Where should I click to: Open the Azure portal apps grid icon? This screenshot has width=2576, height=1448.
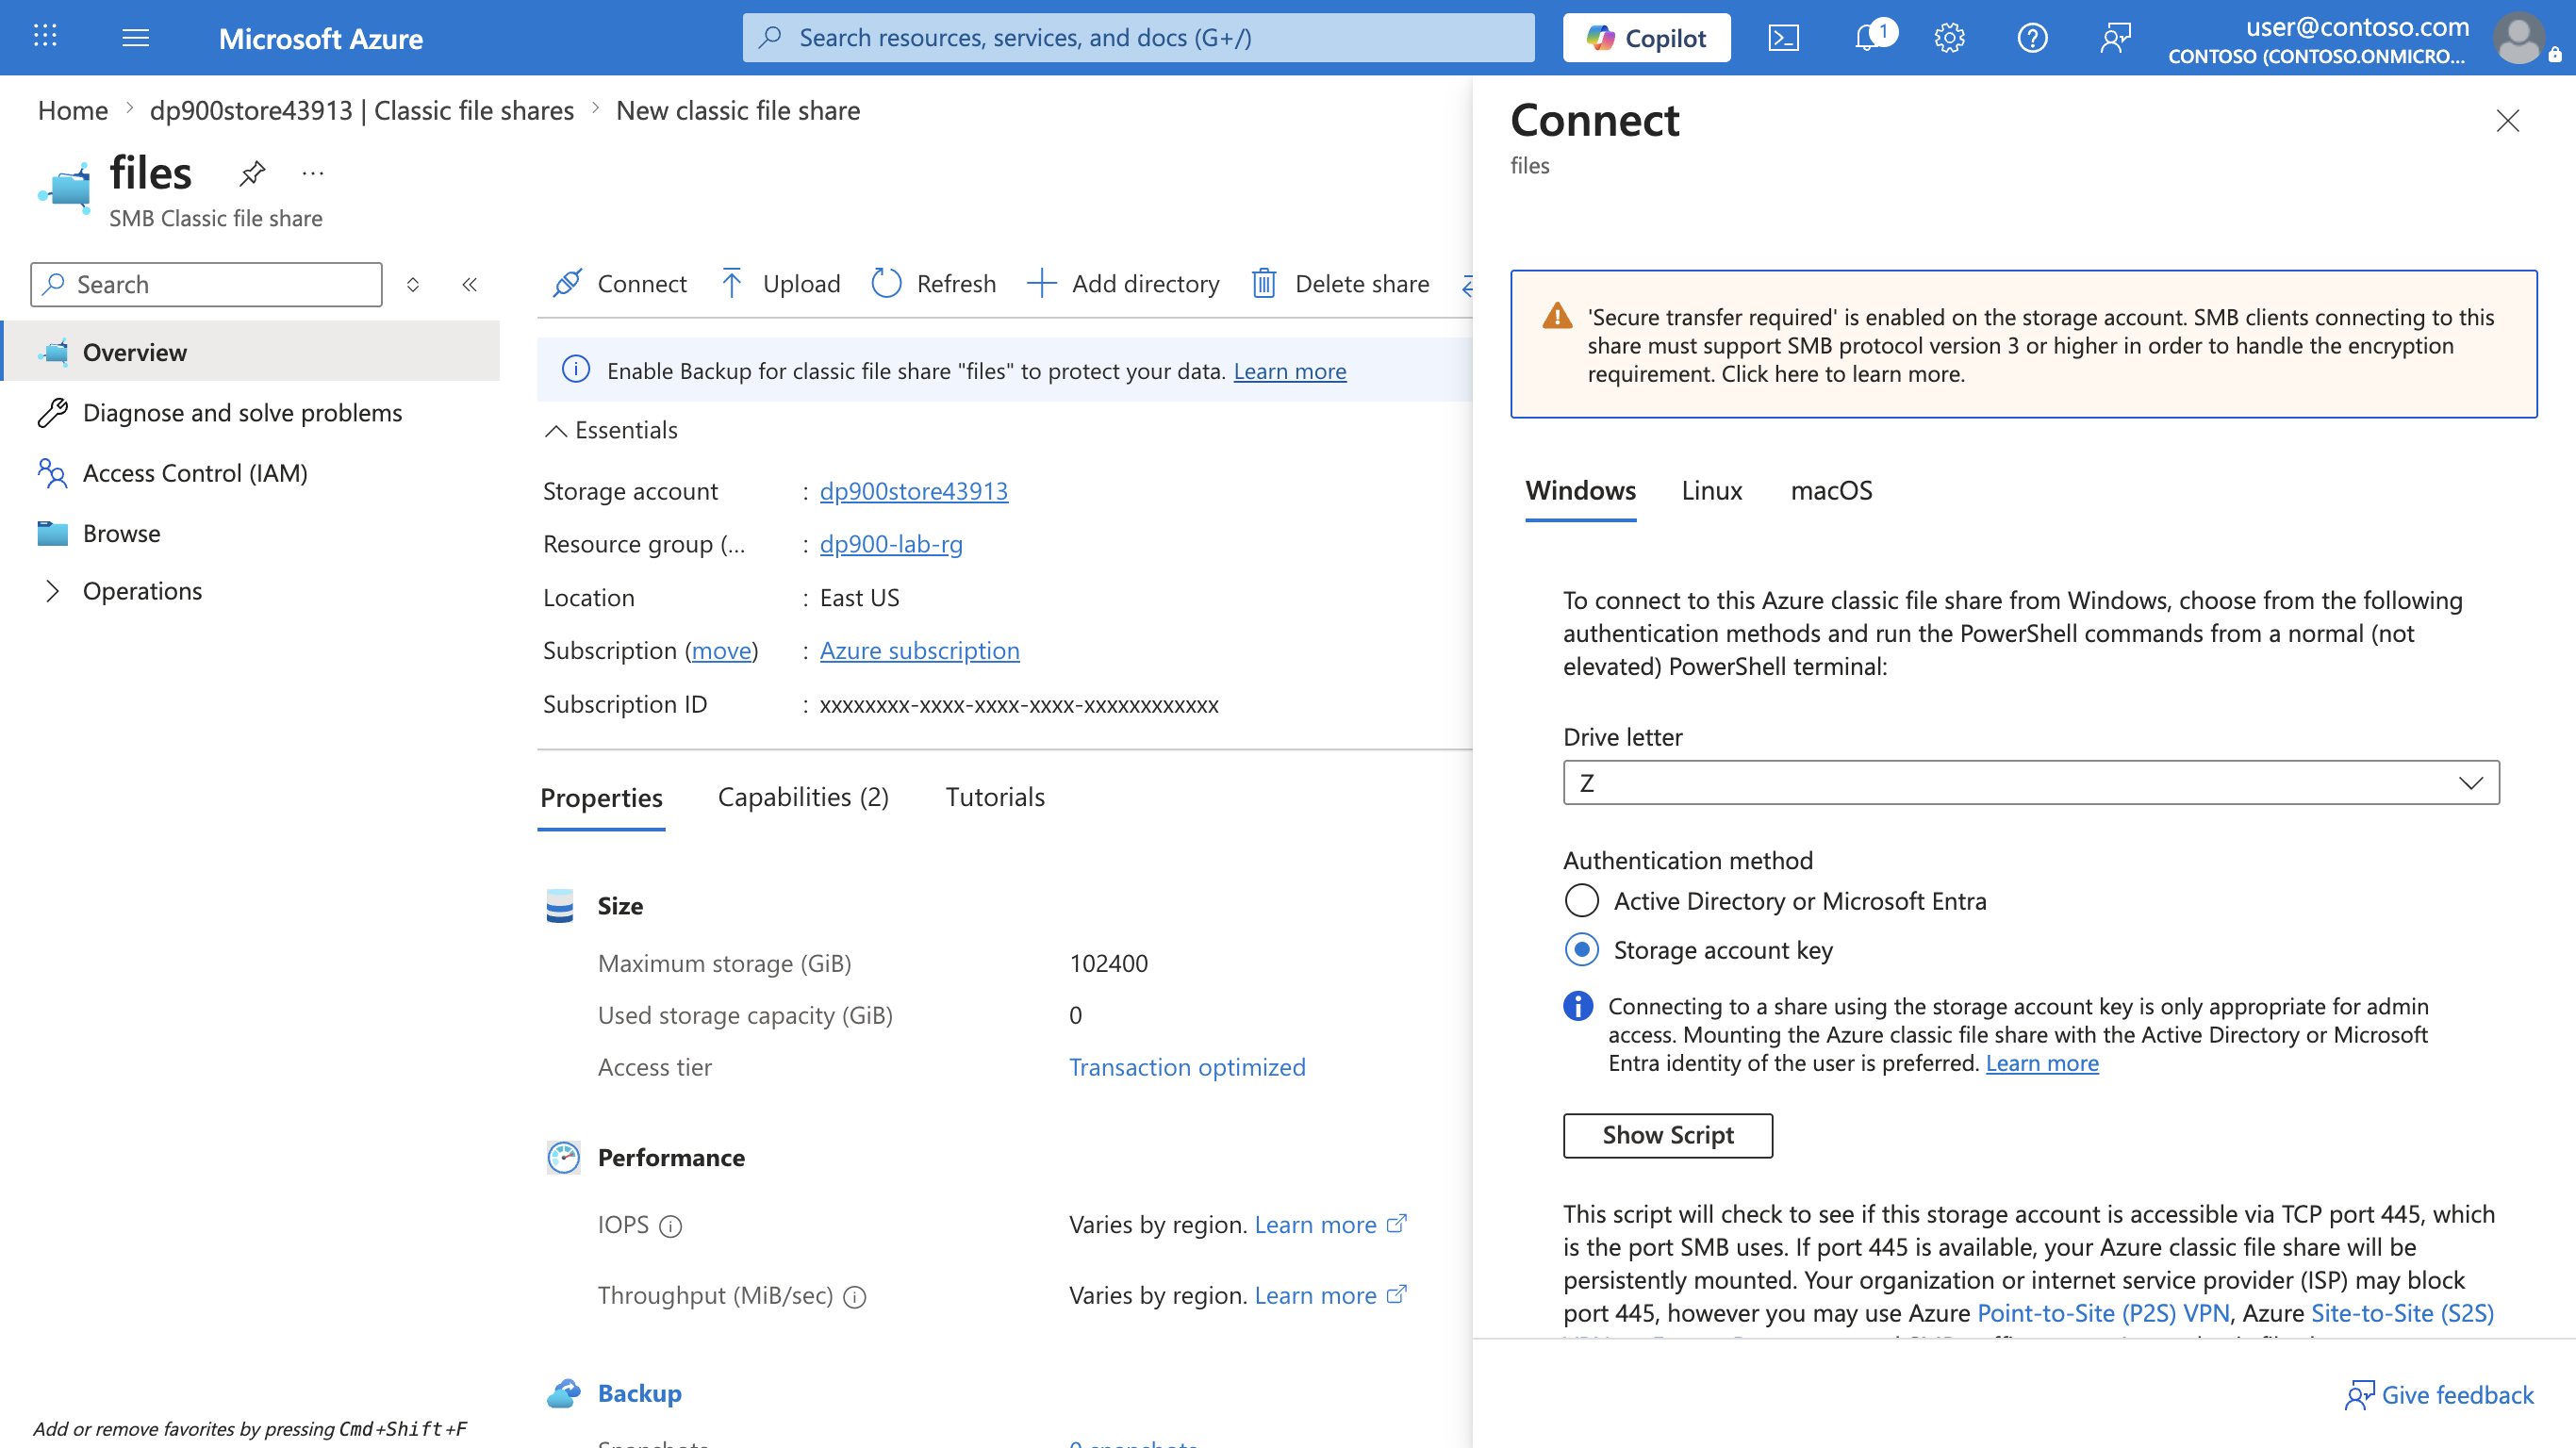click(45, 37)
